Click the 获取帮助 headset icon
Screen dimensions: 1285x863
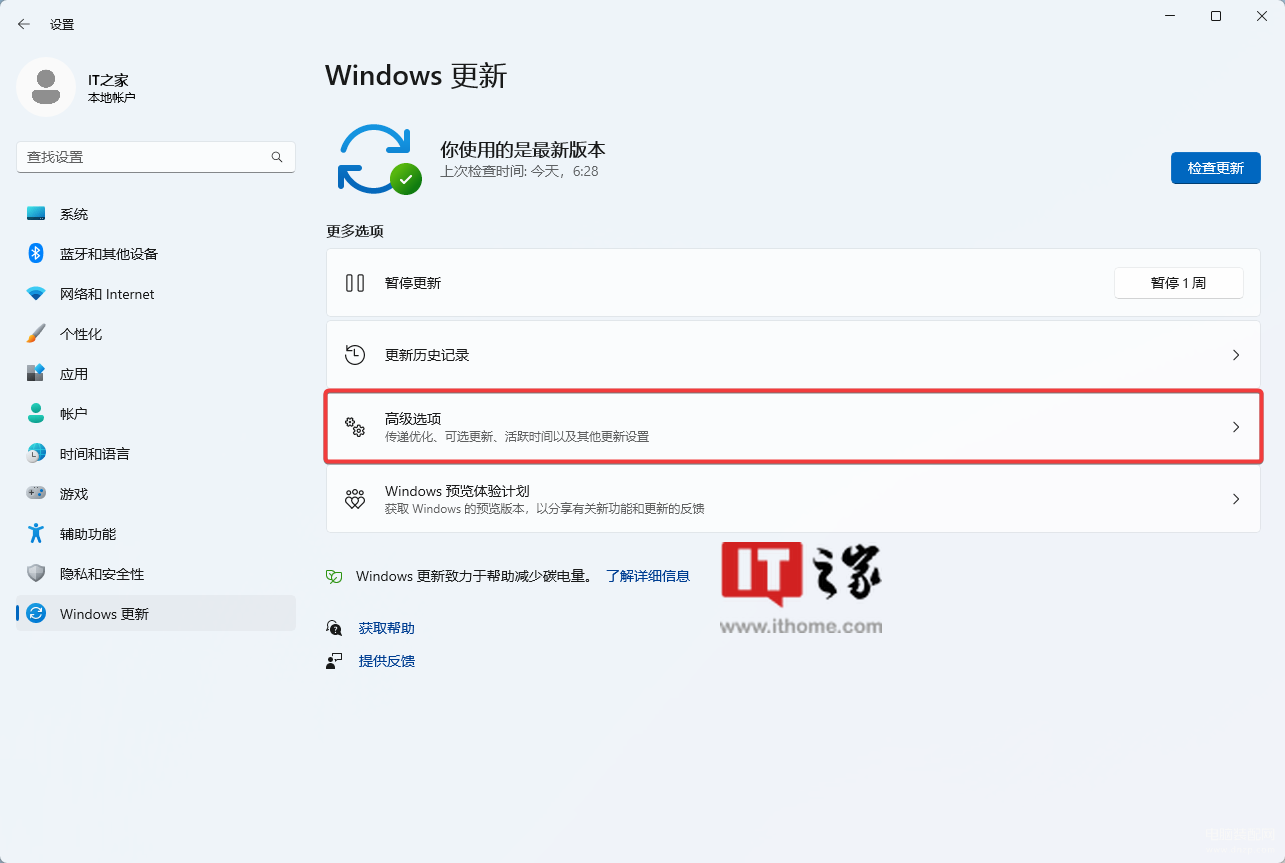(335, 628)
